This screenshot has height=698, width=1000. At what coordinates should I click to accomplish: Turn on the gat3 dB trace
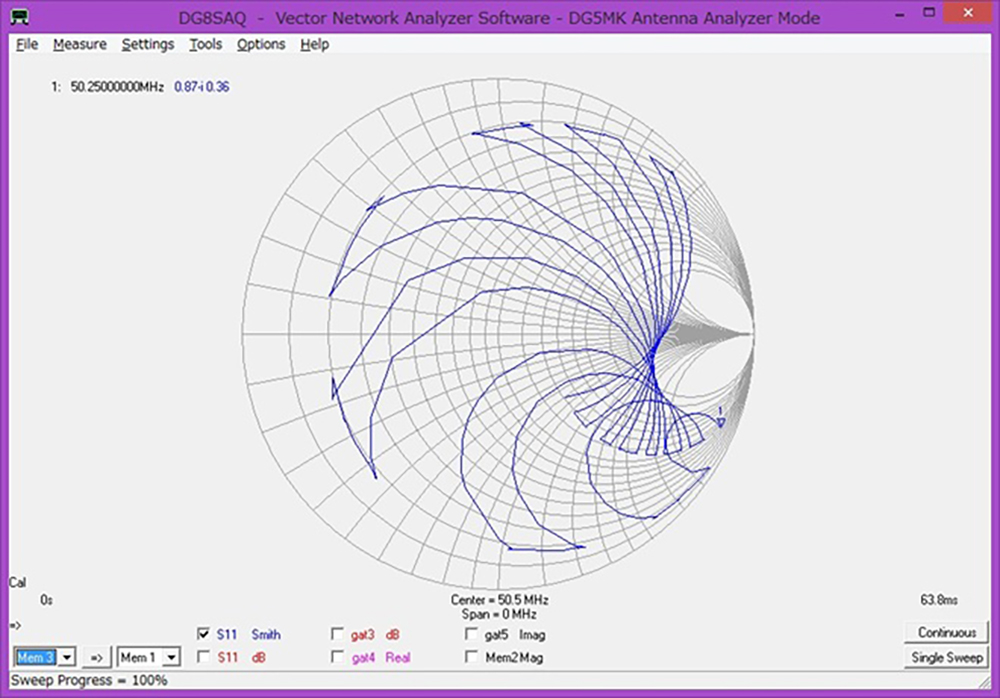[x=338, y=634]
